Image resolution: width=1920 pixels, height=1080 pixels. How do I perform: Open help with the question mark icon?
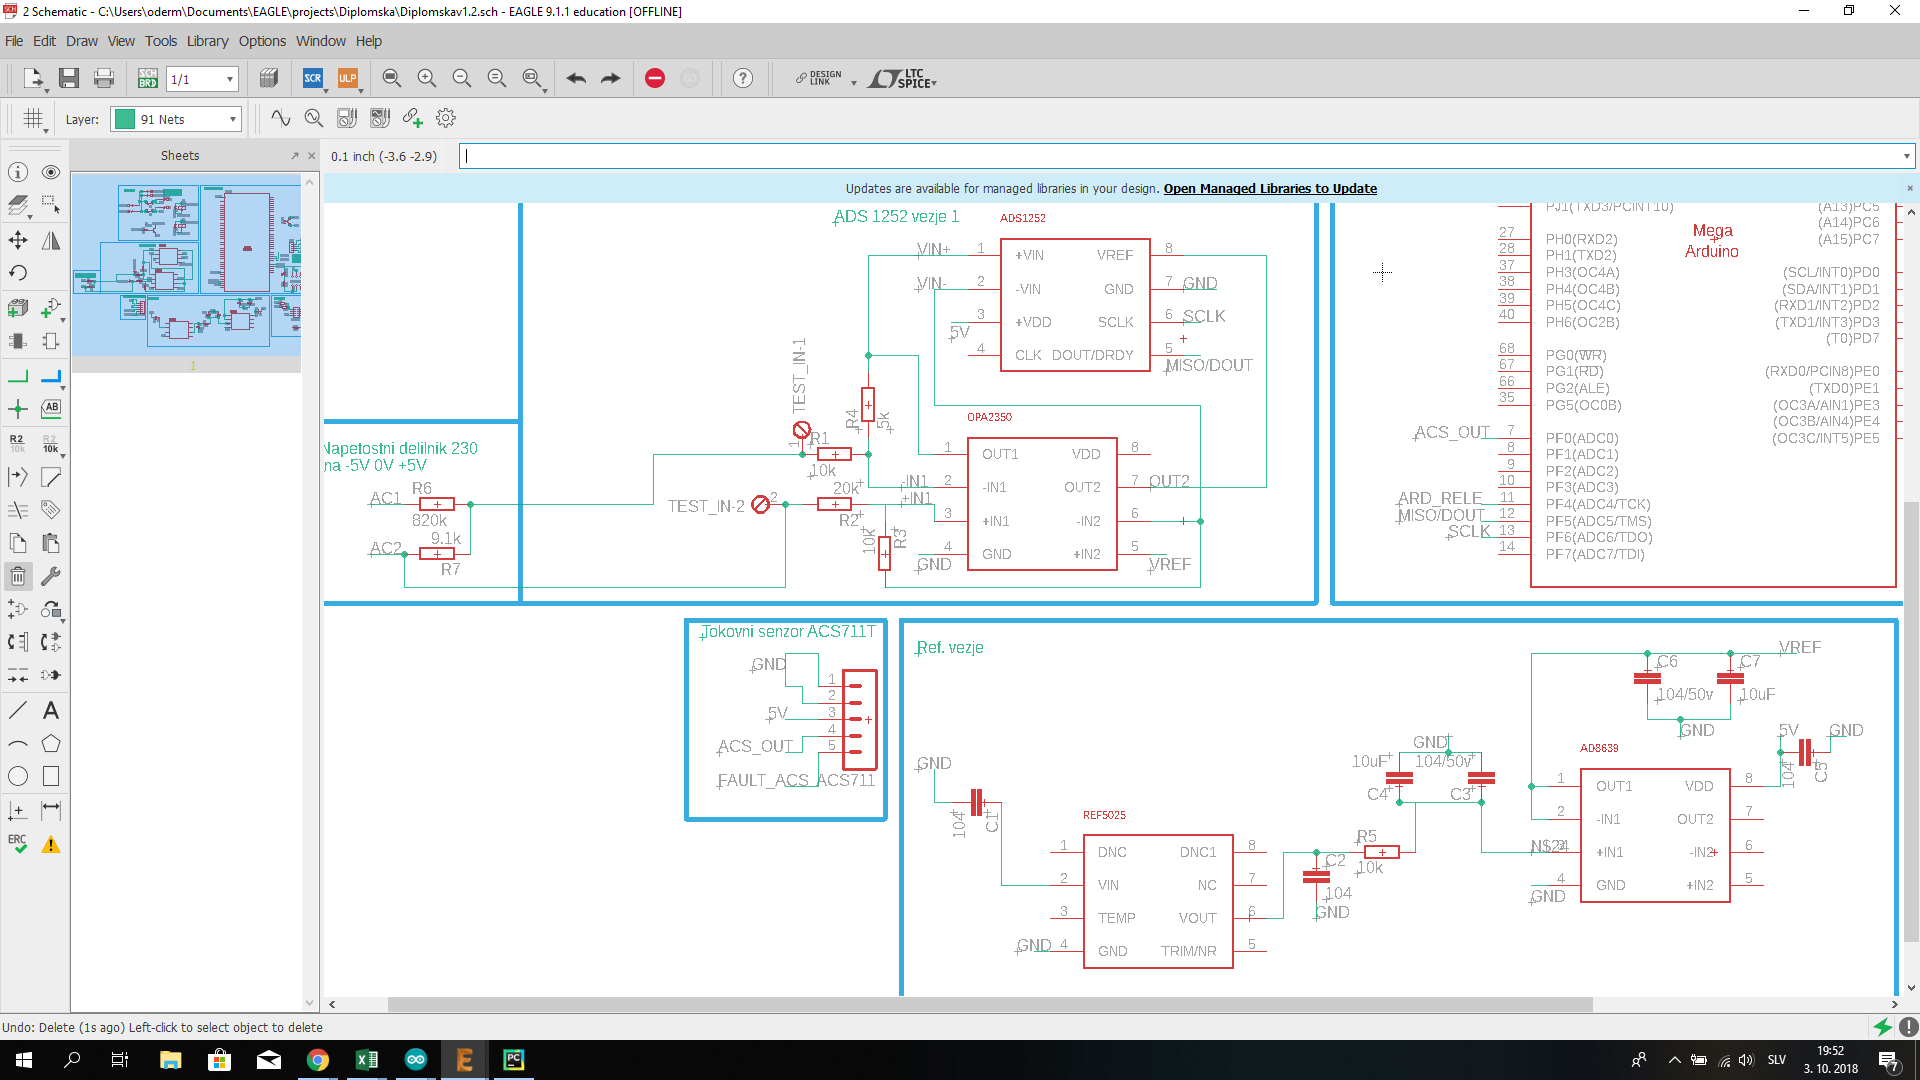(x=743, y=78)
